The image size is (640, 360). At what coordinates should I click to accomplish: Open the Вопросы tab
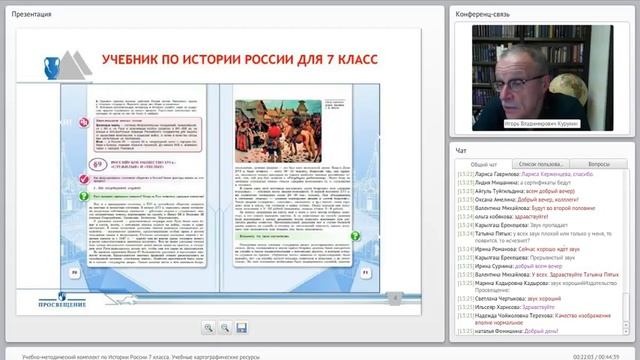(599, 164)
